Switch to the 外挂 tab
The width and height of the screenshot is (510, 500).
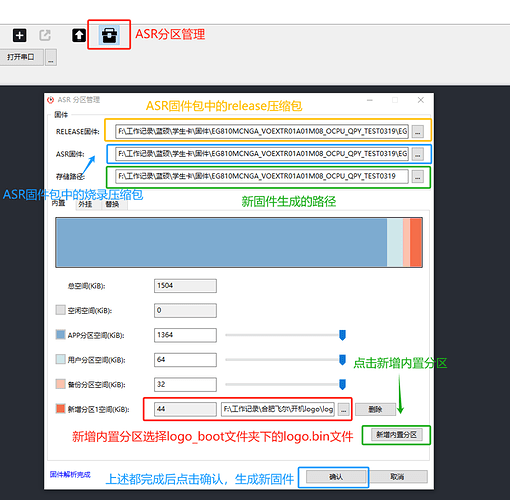pos(86,204)
